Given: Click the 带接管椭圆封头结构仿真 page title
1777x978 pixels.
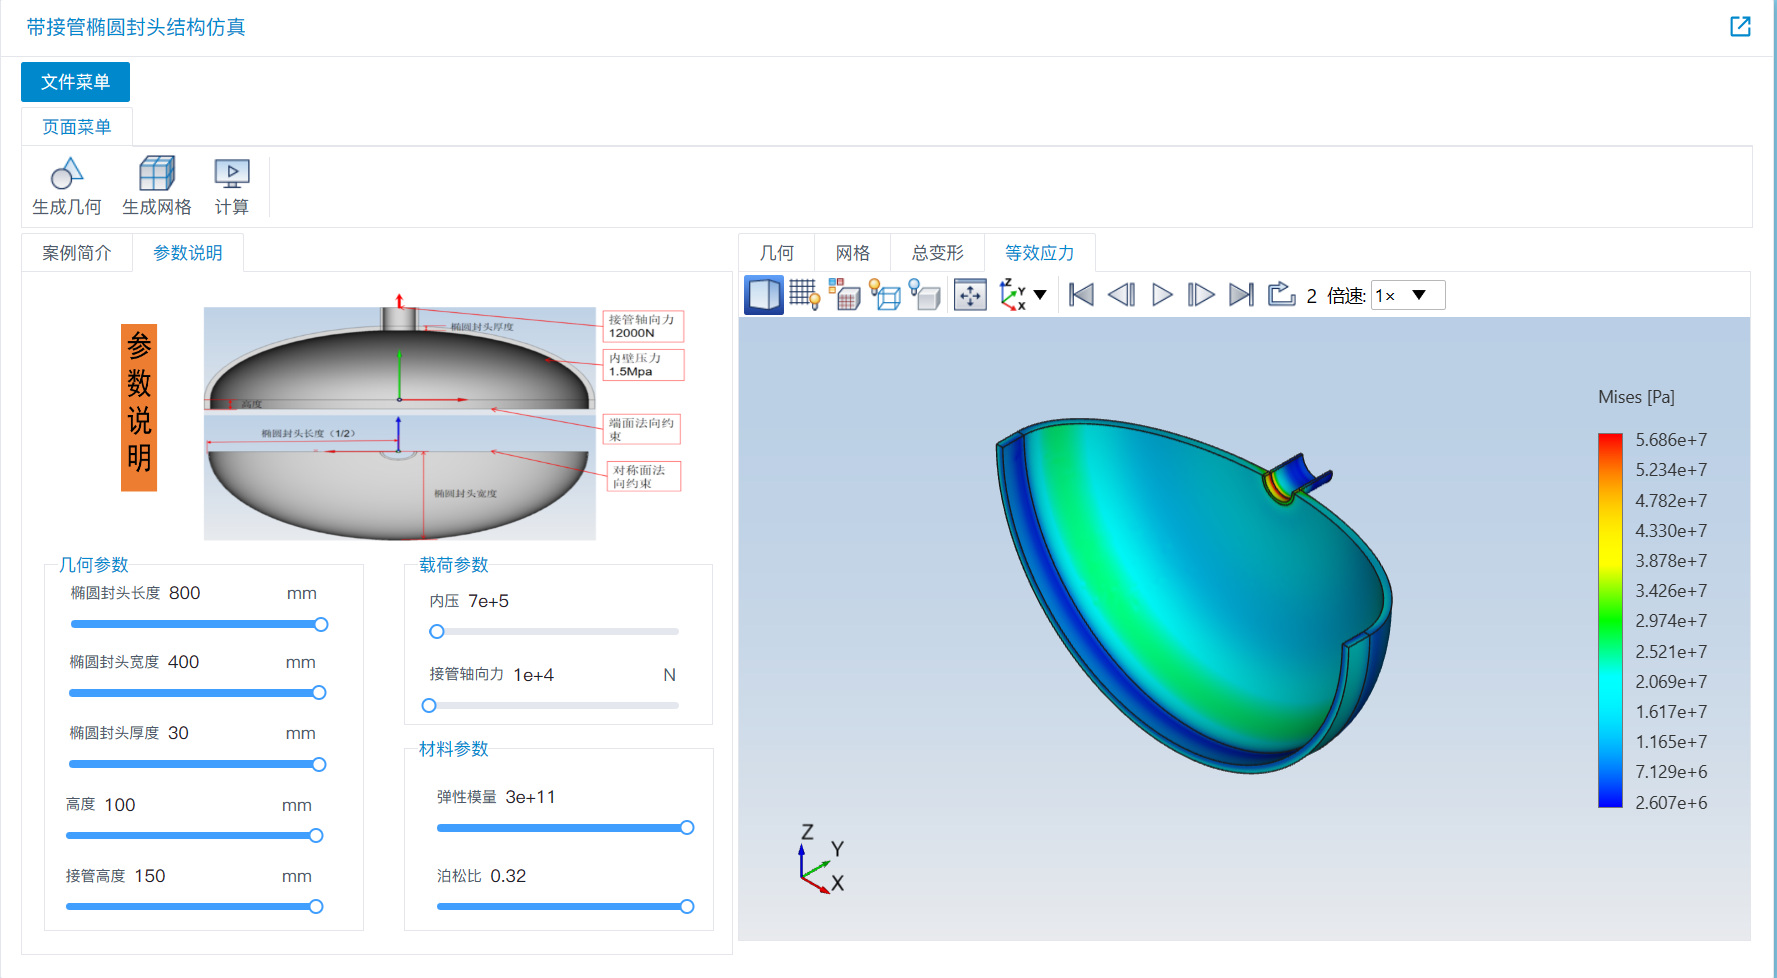Looking at the screenshot, I should [136, 27].
